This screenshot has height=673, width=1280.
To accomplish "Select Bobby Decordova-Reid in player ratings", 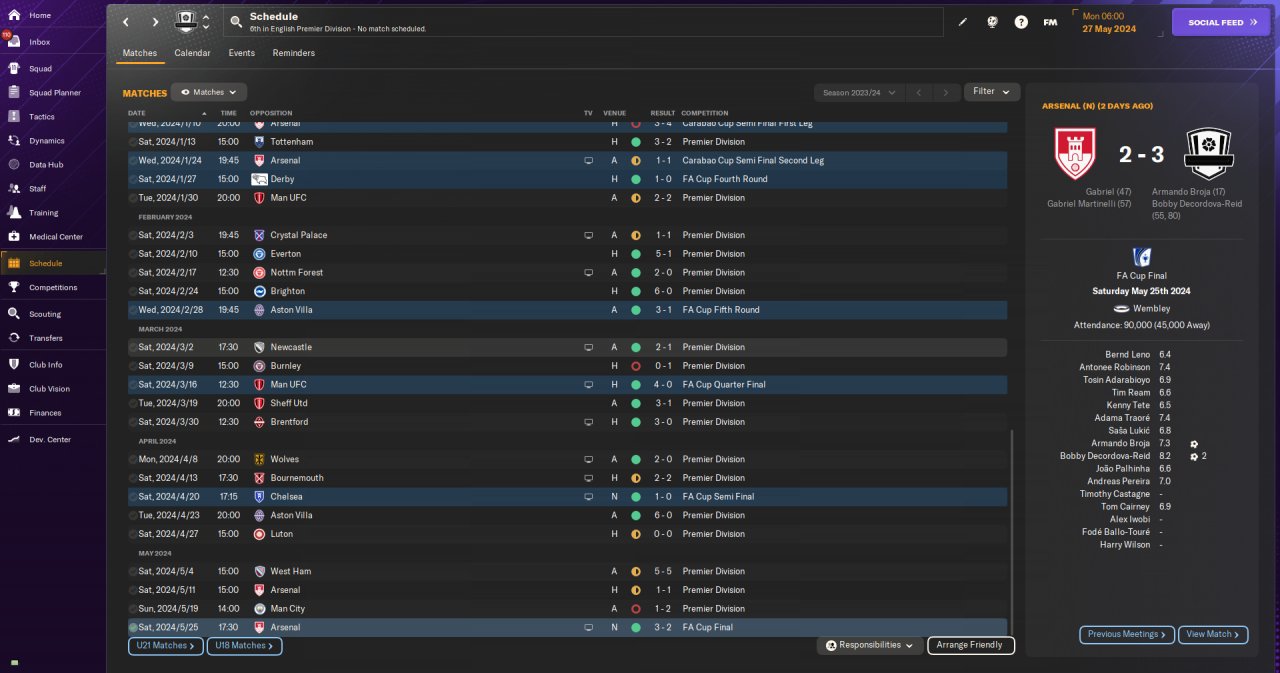I will click(1104, 456).
